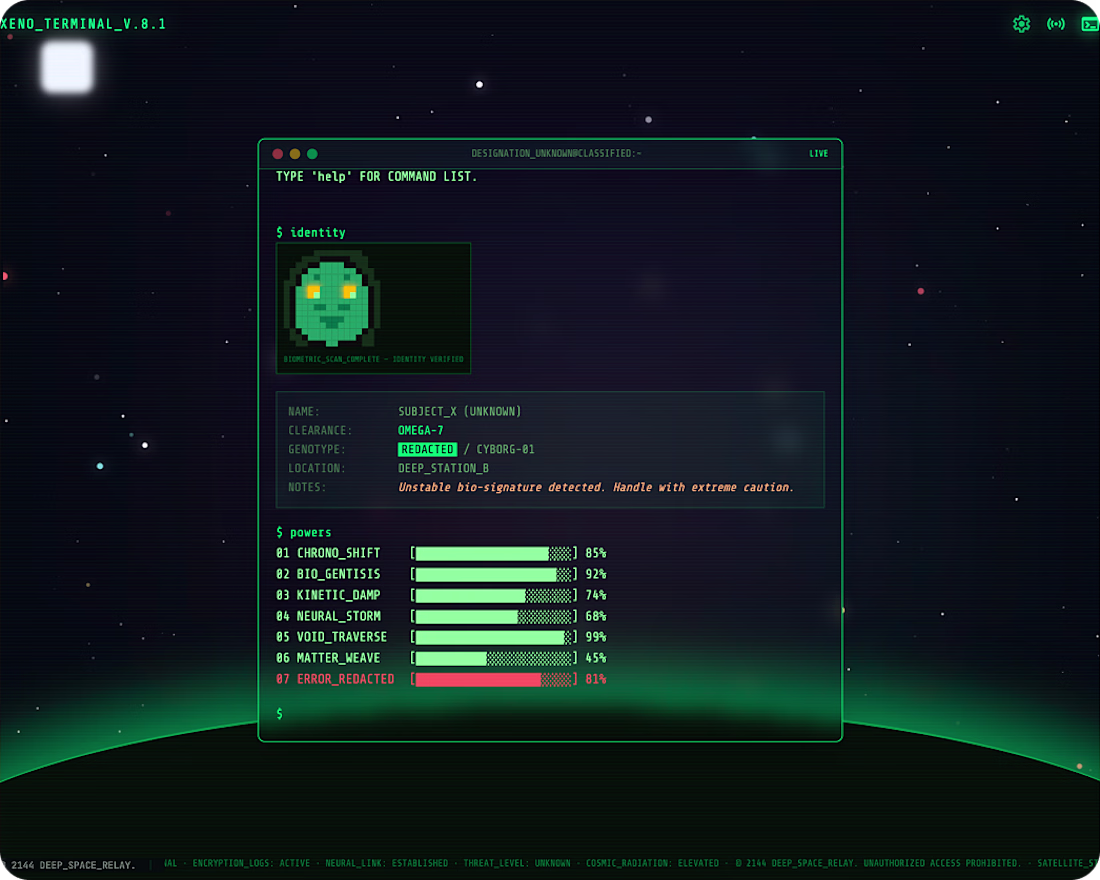
Task: Click the alien biometric portrait
Action: tap(332, 298)
